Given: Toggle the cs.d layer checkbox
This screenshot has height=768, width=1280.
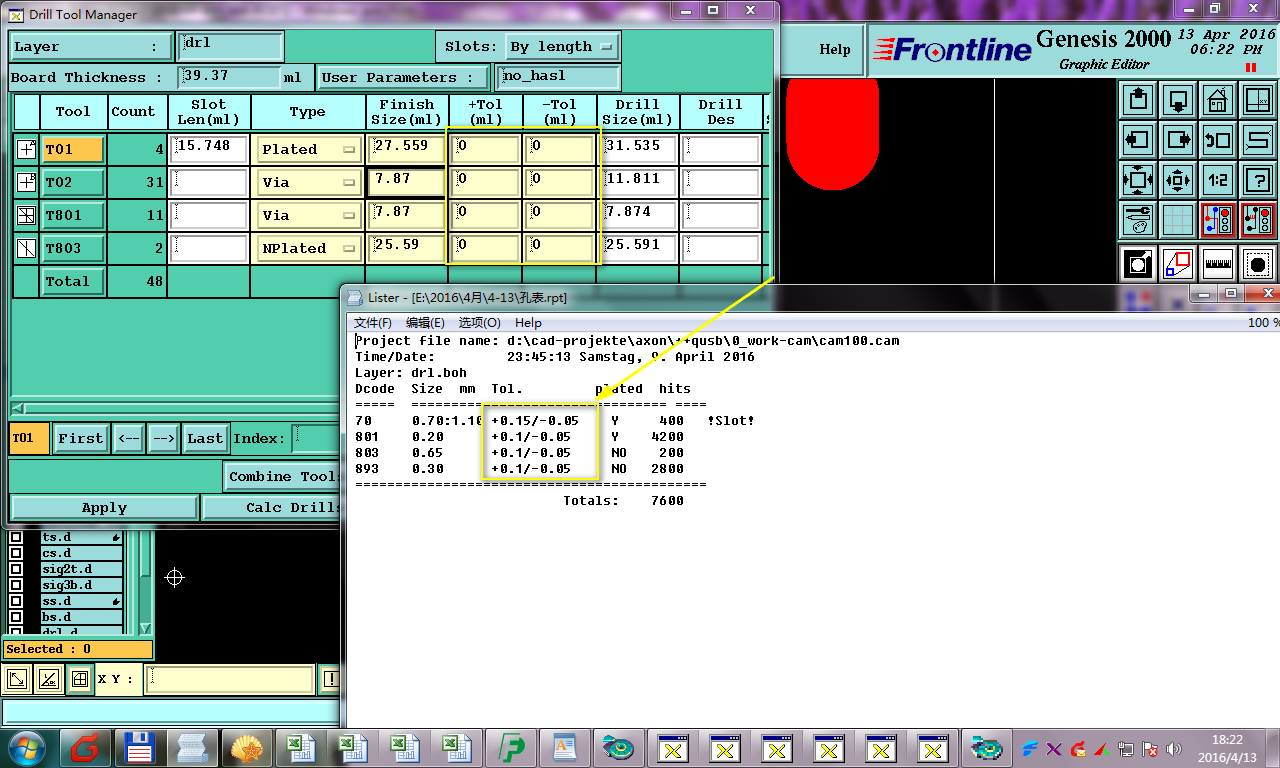Looking at the screenshot, I should [x=16, y=553].
